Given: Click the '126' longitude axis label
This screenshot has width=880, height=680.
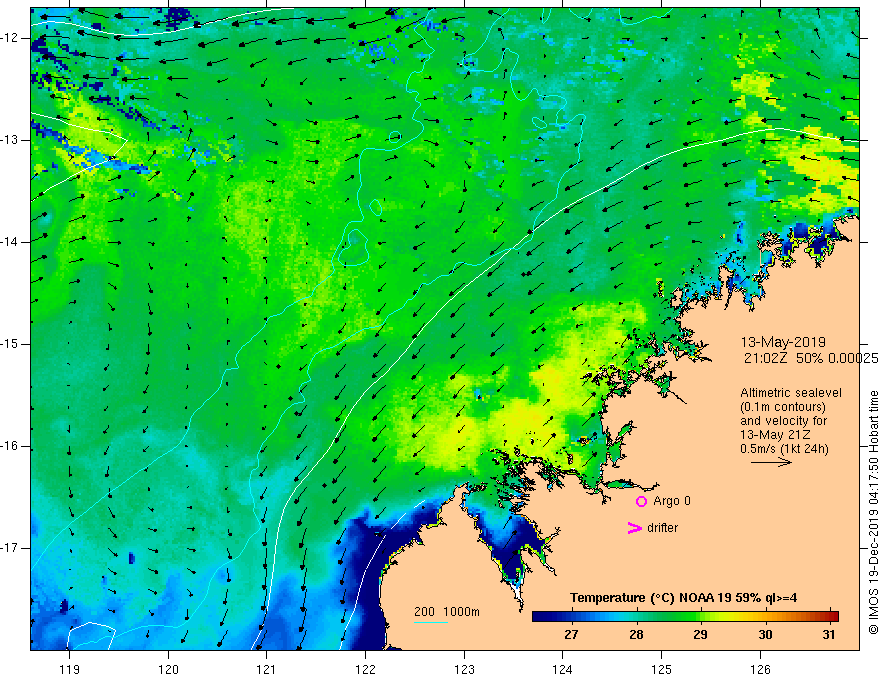Looking at the screenshot, I should tap(760, 669).
